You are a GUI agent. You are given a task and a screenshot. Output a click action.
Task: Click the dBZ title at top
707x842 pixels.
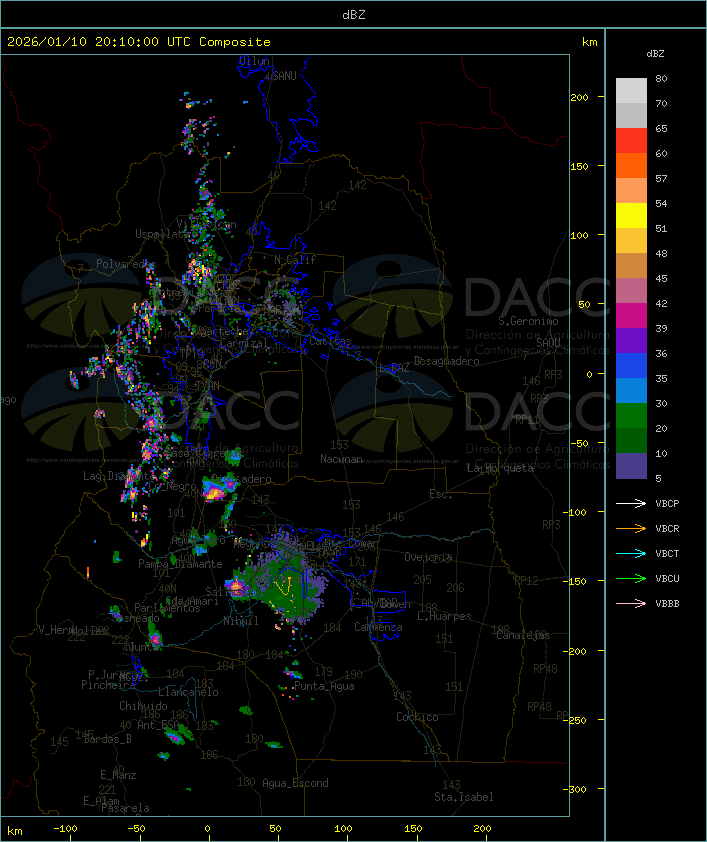[x=353, y=14]
